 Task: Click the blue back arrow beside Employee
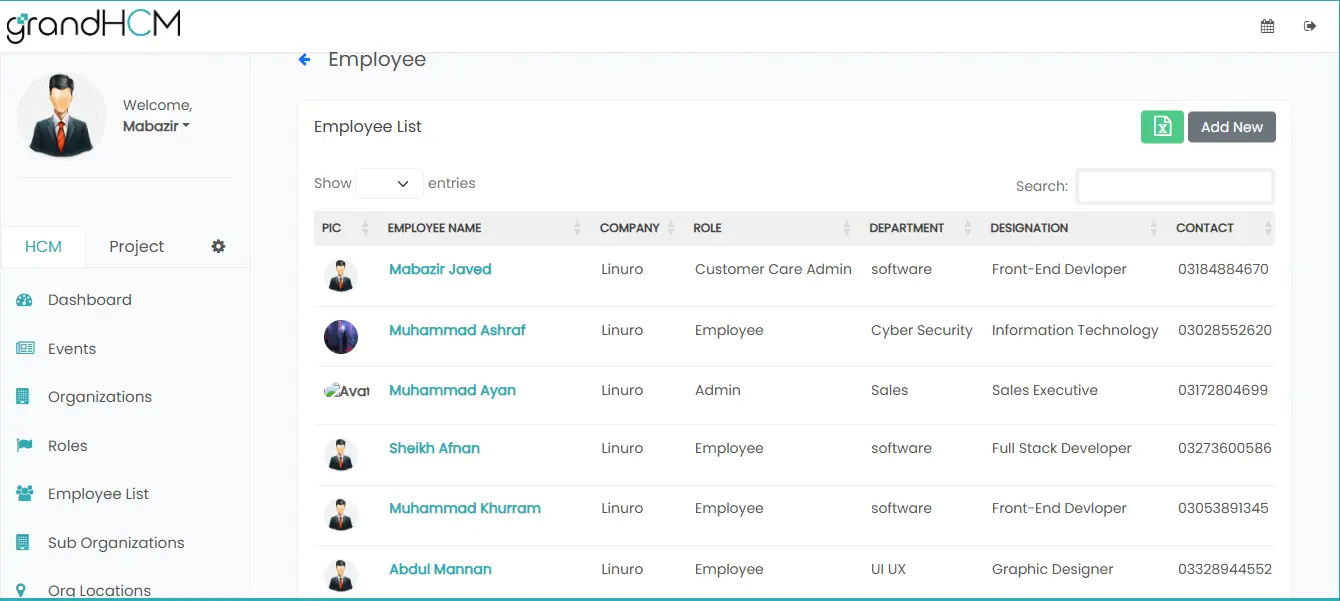304,60
